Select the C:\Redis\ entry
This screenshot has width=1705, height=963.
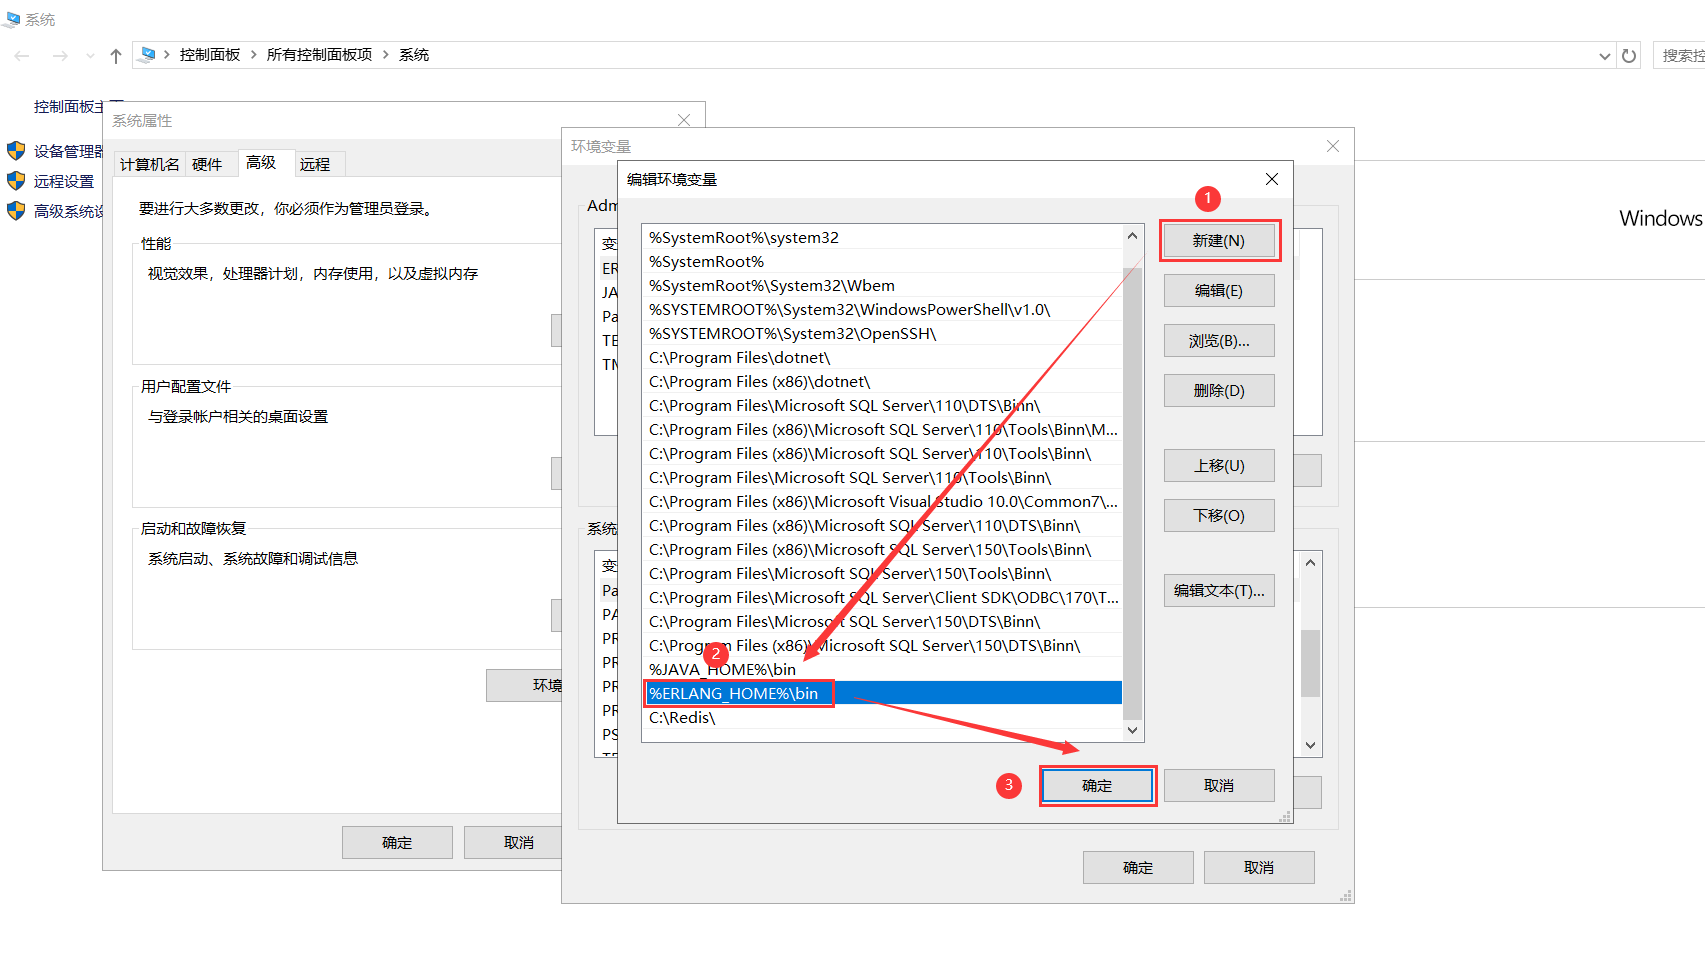click(882, 718)
